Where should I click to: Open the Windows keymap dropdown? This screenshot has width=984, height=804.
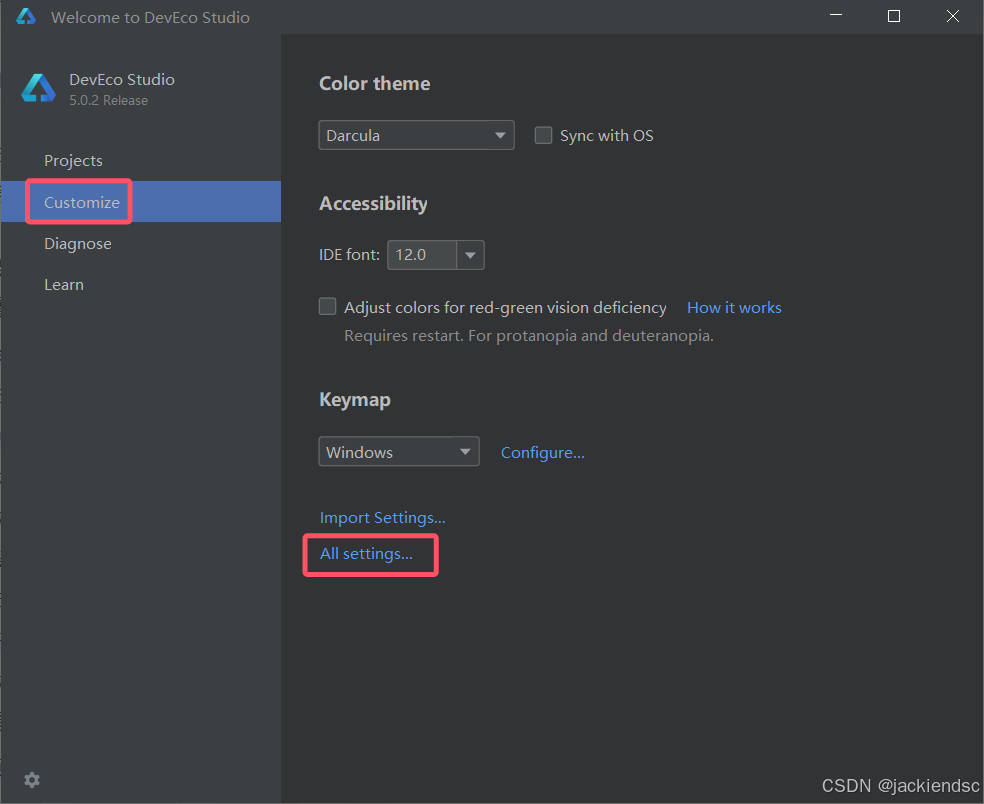click(399, 452)
